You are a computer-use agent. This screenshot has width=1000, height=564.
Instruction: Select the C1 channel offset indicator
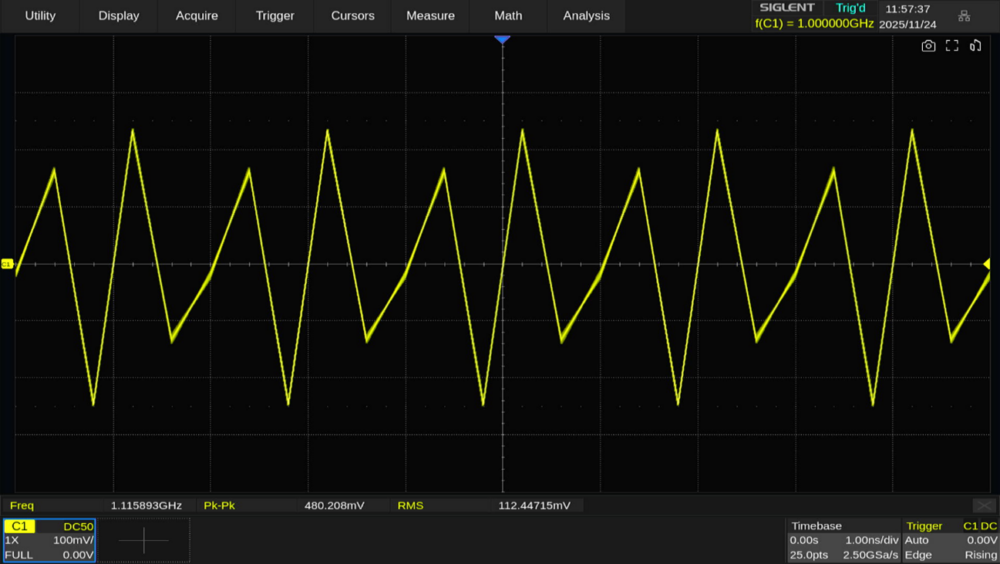(x=7, y=264)
